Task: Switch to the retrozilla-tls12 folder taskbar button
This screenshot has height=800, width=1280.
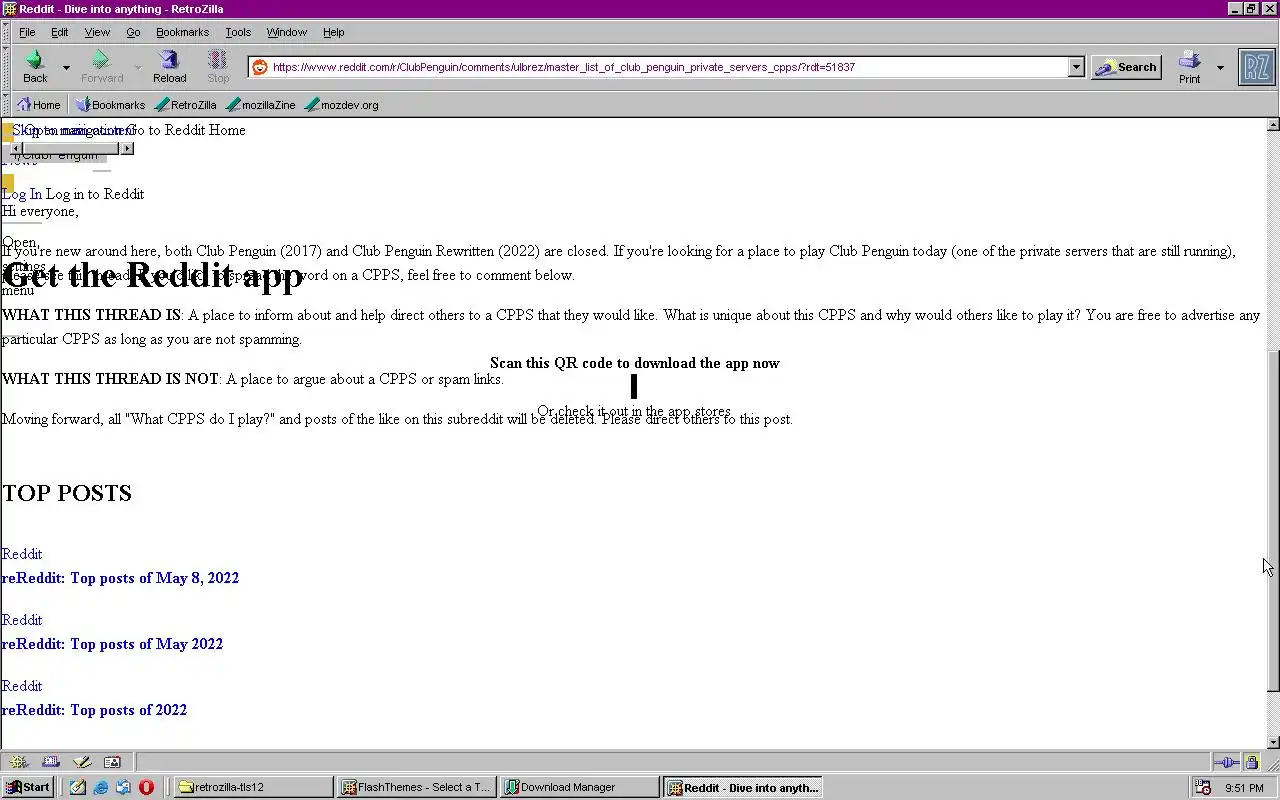Action: [253, 787]
